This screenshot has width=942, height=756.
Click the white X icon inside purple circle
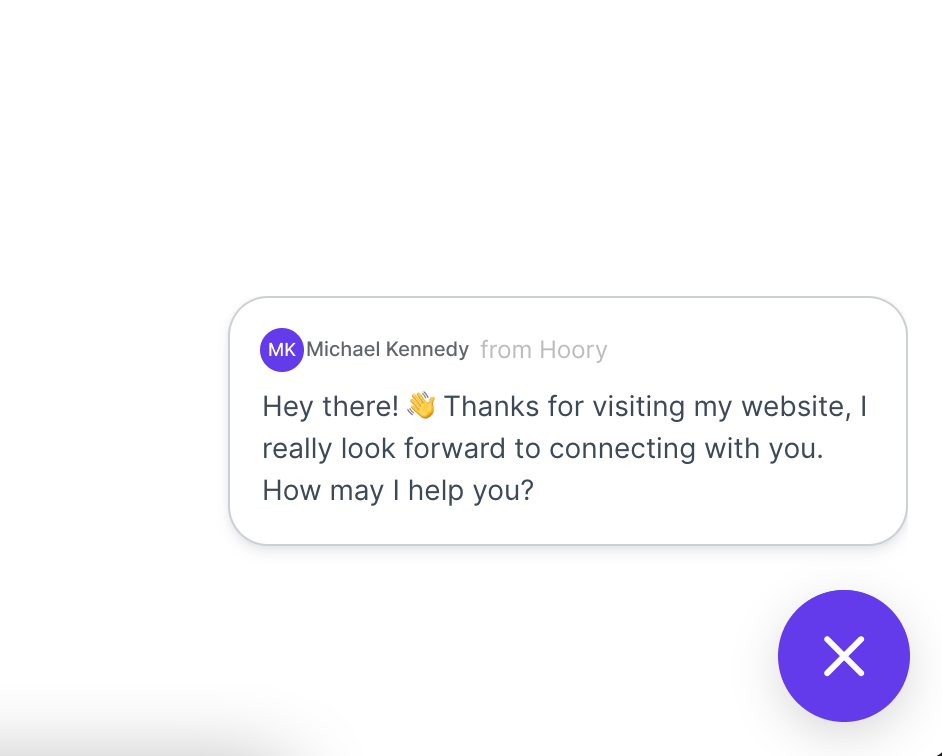coord(843,656)
